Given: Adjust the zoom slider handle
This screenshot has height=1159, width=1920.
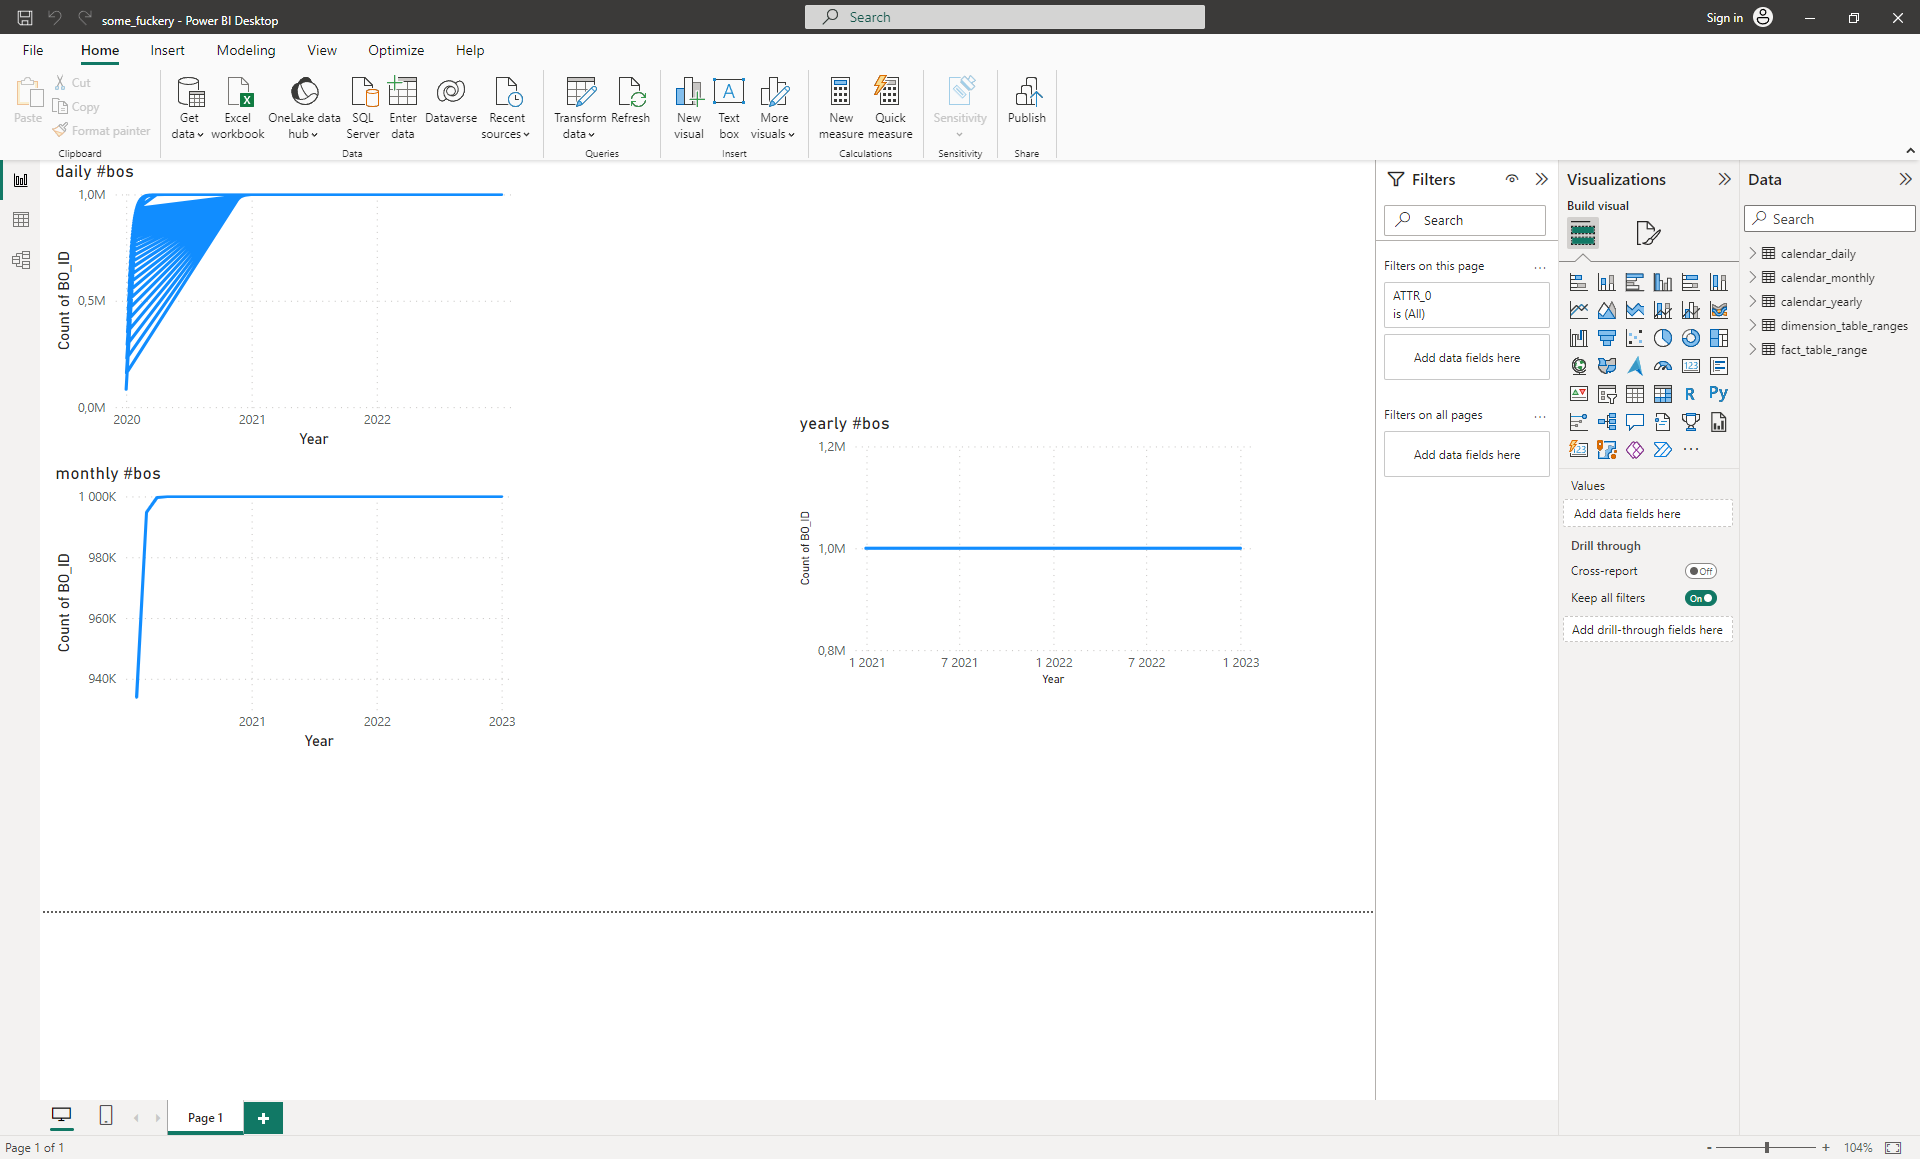Looking at the screenshot, I should pyautogui.click(x=1767, y=1147).
